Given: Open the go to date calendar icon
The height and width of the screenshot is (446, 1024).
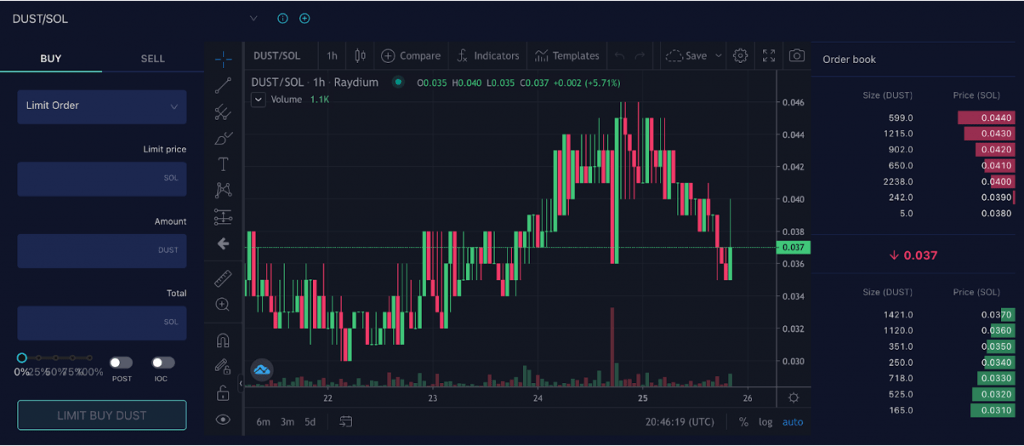Looking at the screenshot, I should (x=346, y=422).
